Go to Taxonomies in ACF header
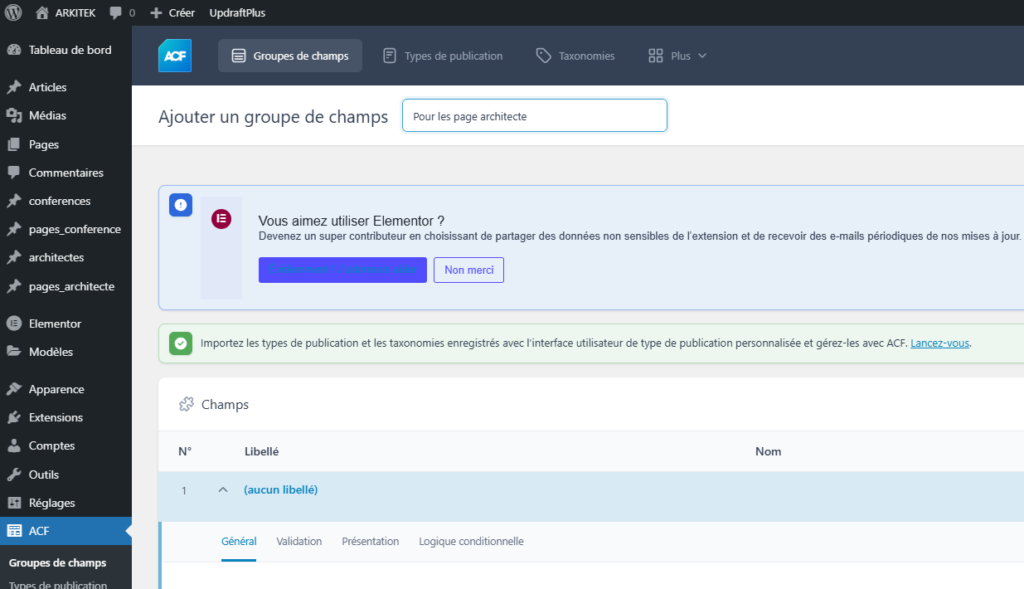The width and height of the screenshot is (1024, 589). tap(576, 56)
